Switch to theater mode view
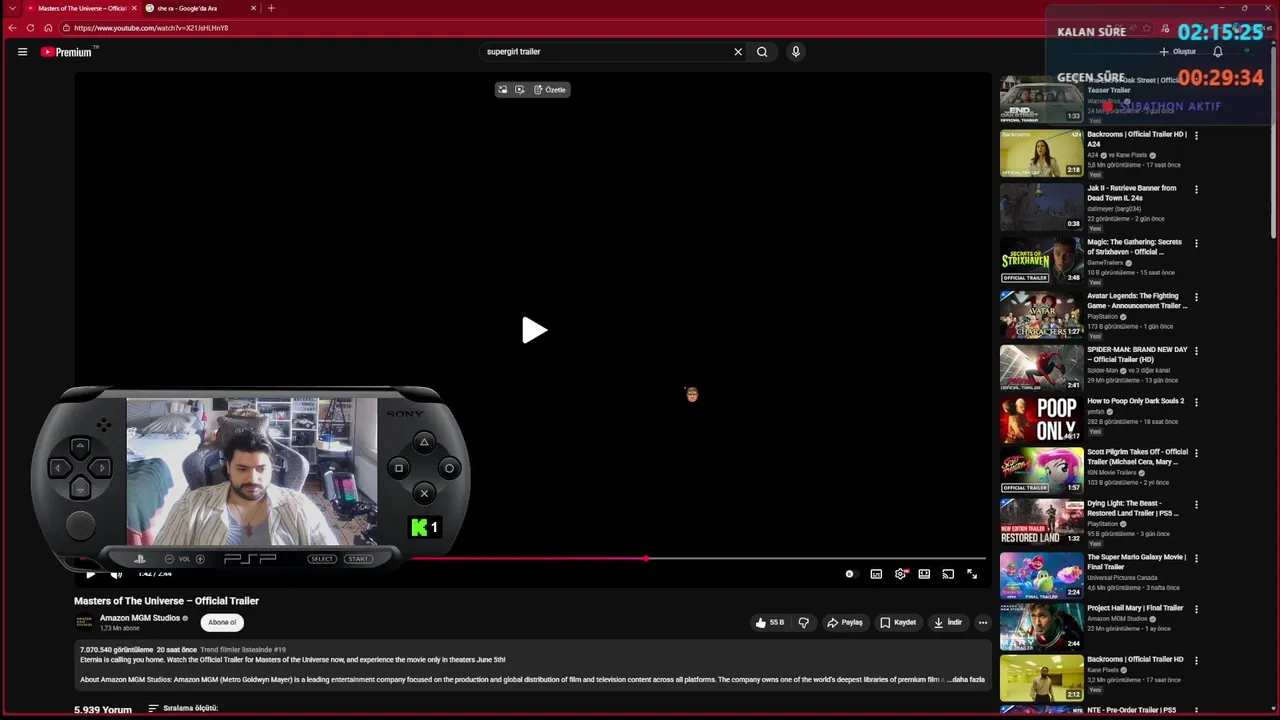 click(x=924, y=574)
